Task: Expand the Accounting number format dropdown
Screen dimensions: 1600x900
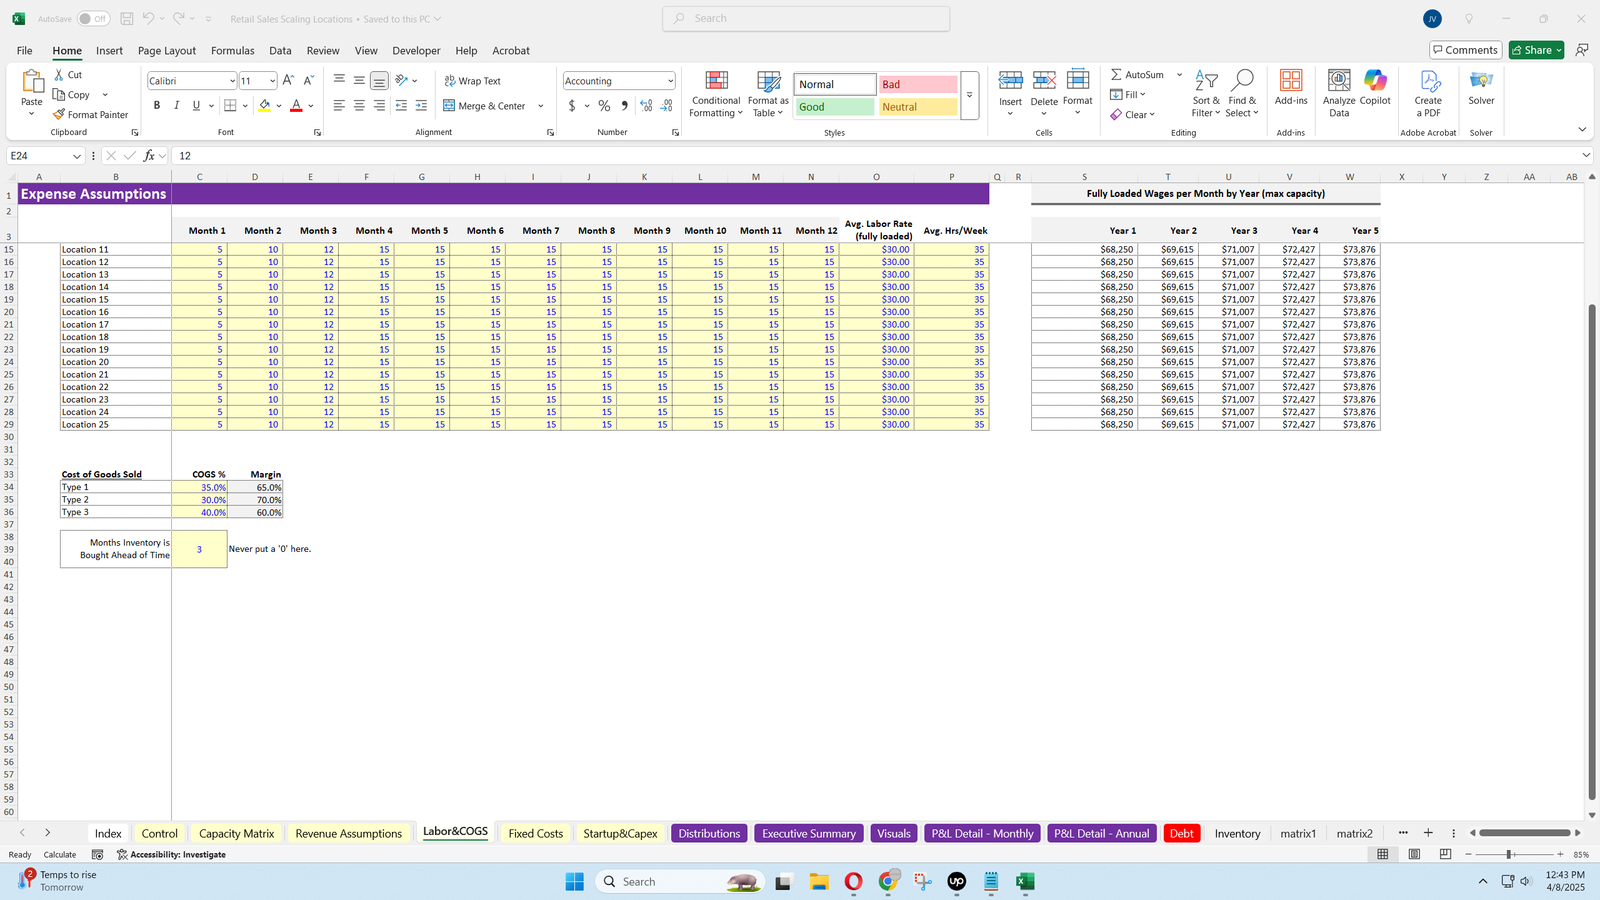Action: point(670,81)
